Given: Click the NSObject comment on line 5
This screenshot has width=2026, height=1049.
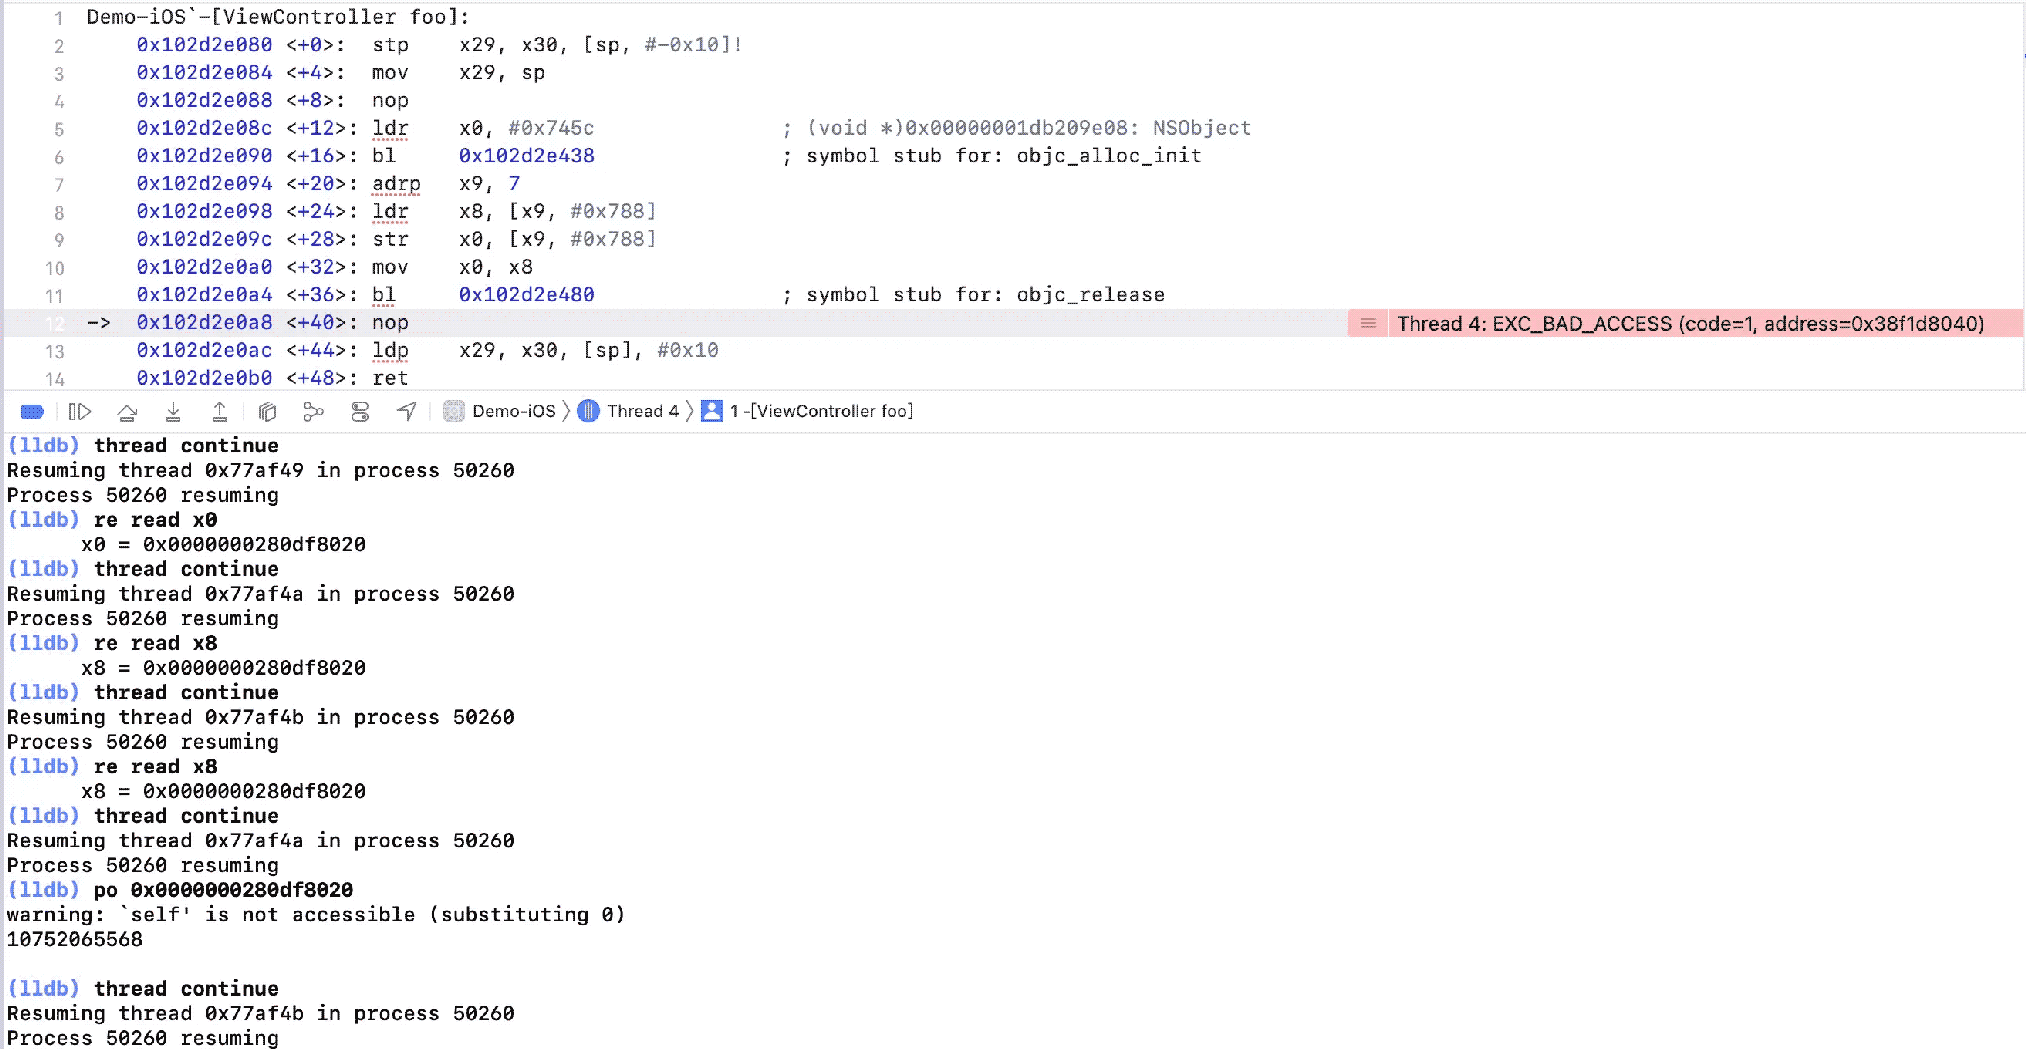Looking at the screenshot, I should click(x=1017, y=128).
